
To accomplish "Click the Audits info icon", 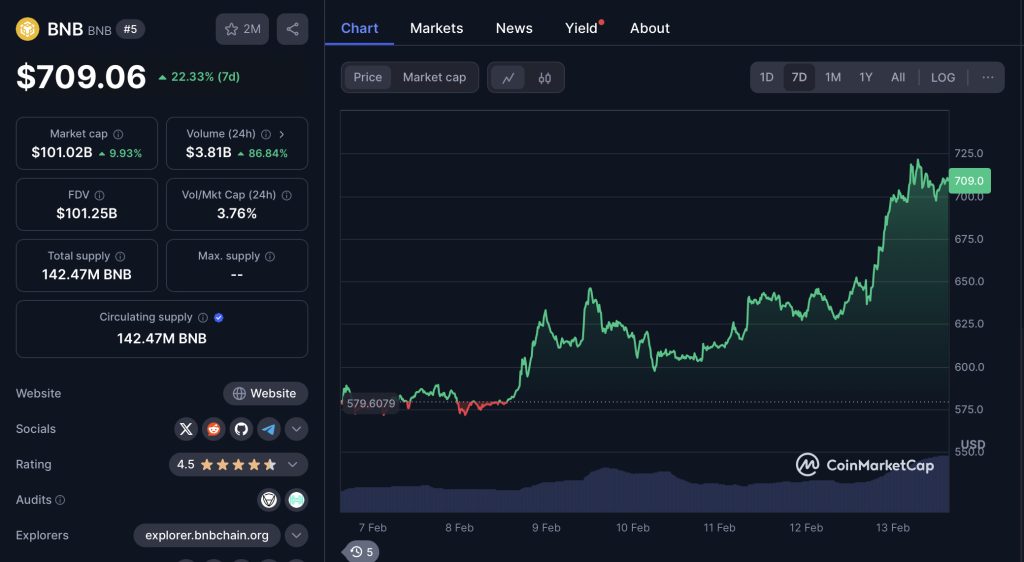I will coord(60,500).
